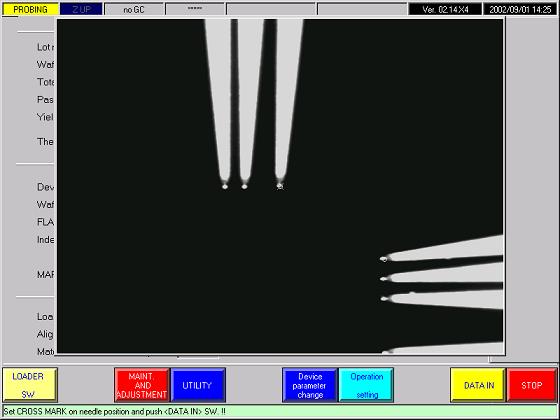Select Device parameter change button

click(310, 385)
